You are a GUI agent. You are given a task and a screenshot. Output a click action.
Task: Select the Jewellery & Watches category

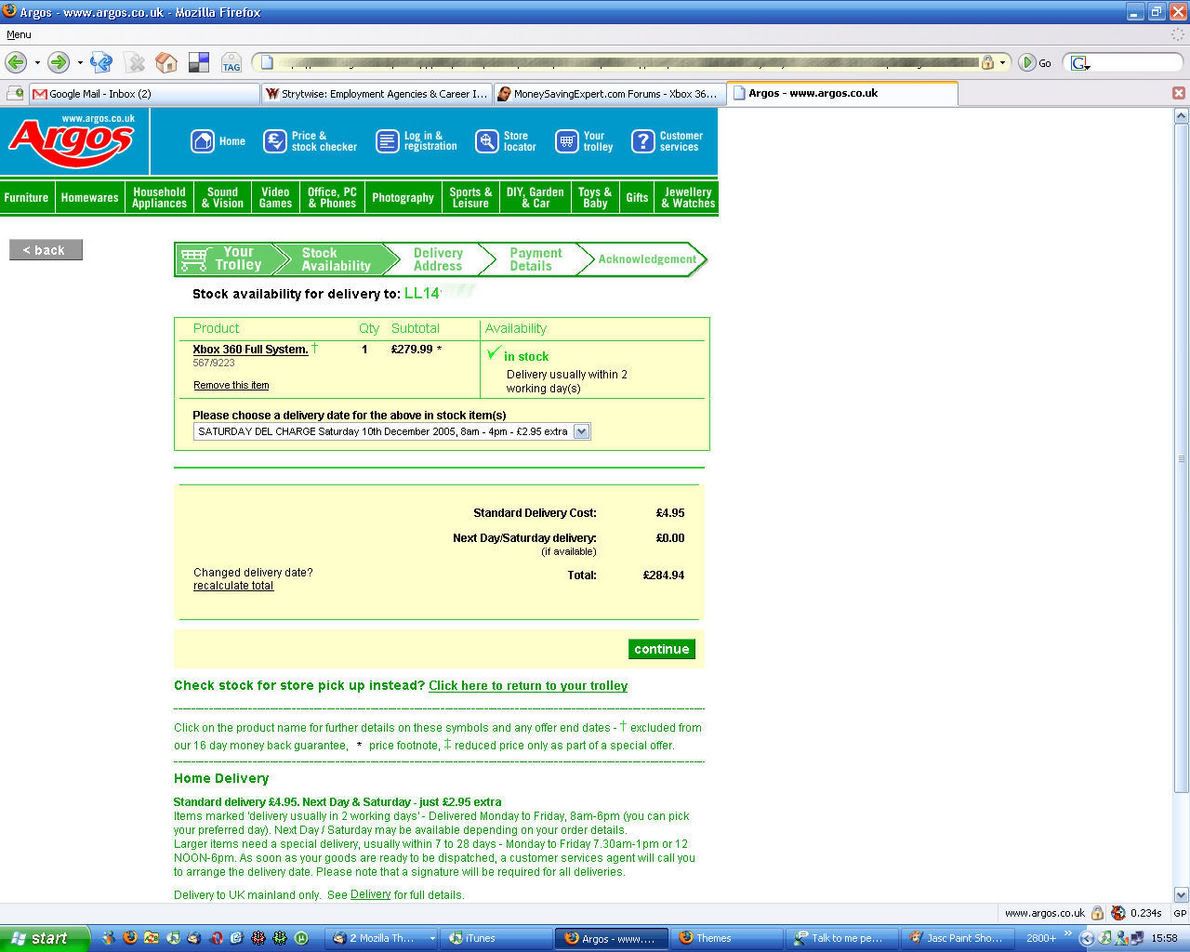pos(688,198)
